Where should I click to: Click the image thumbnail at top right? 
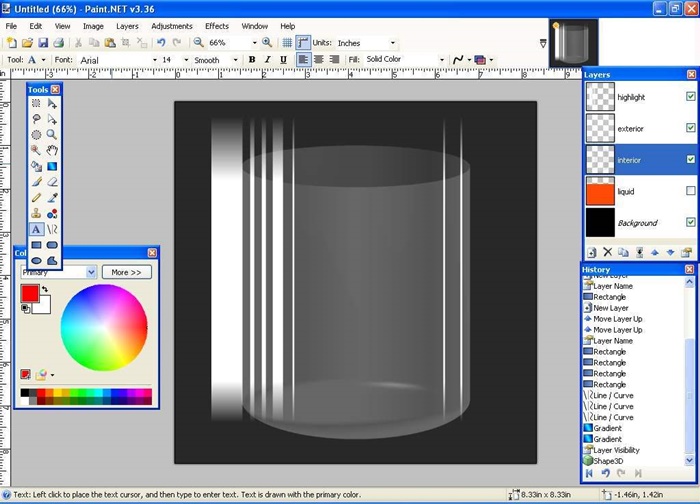[574, 43]
